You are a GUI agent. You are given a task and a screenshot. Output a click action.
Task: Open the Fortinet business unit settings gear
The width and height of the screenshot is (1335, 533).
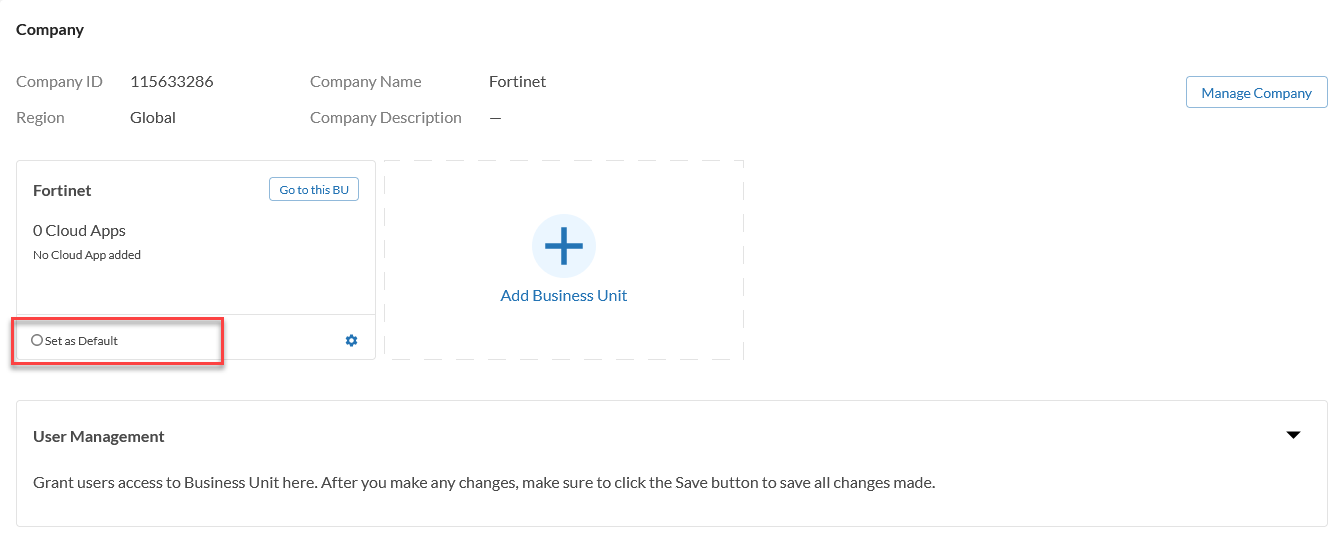coord(351,341)
